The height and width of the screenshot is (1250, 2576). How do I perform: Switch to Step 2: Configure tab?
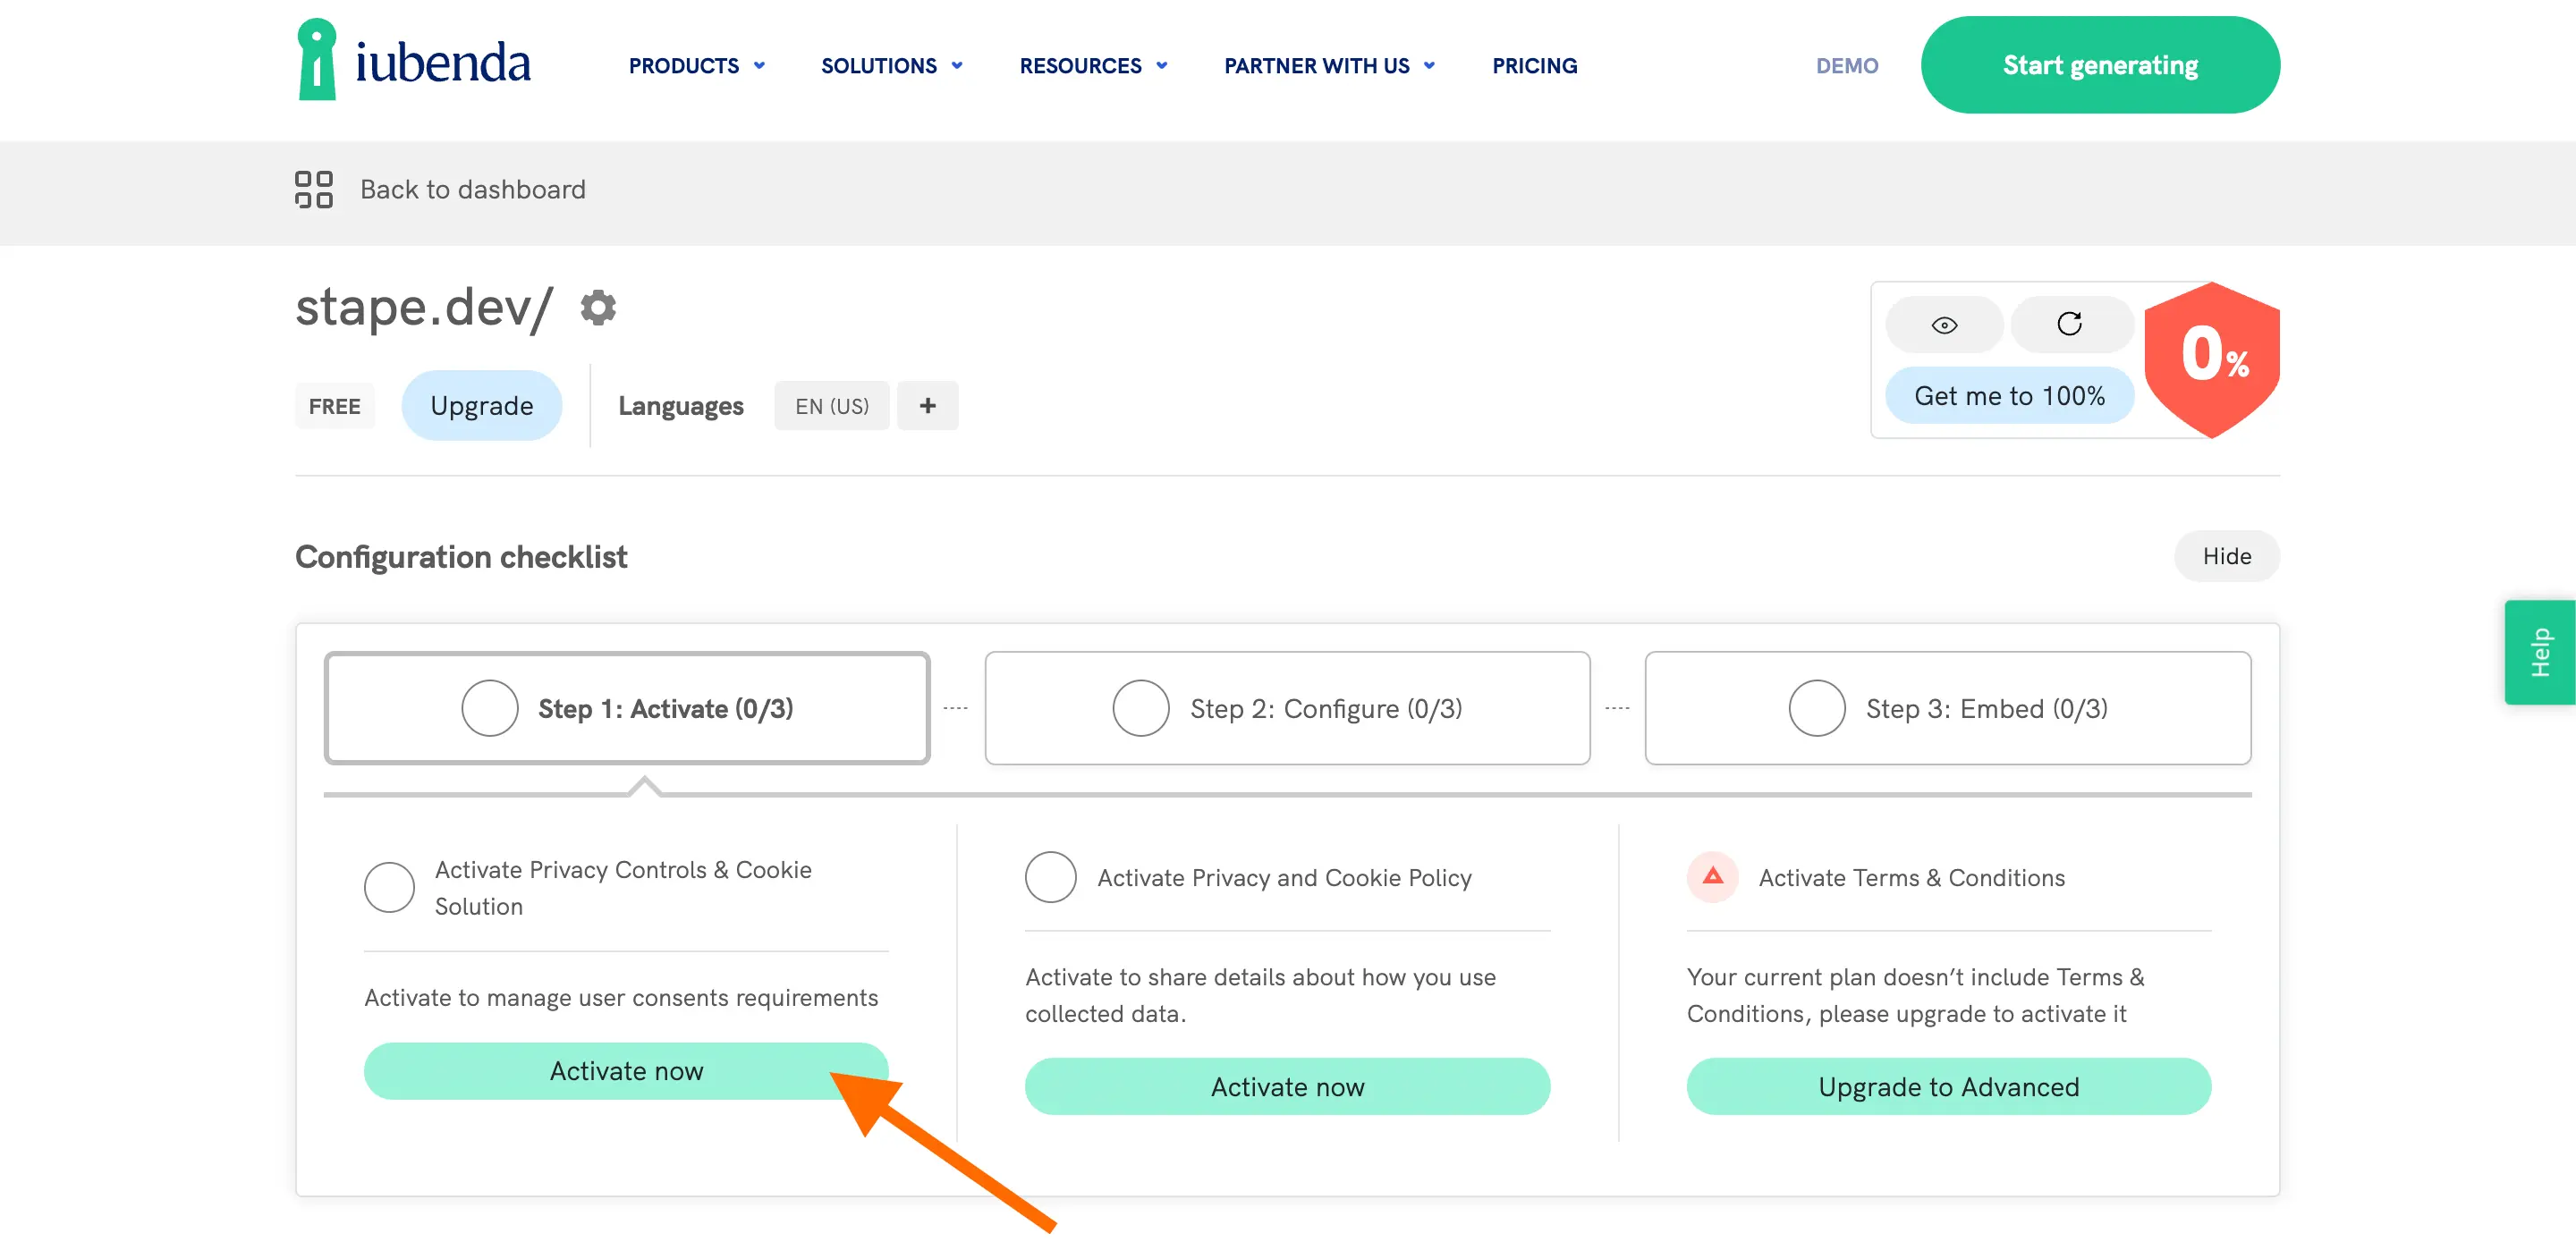[1287, 708]
